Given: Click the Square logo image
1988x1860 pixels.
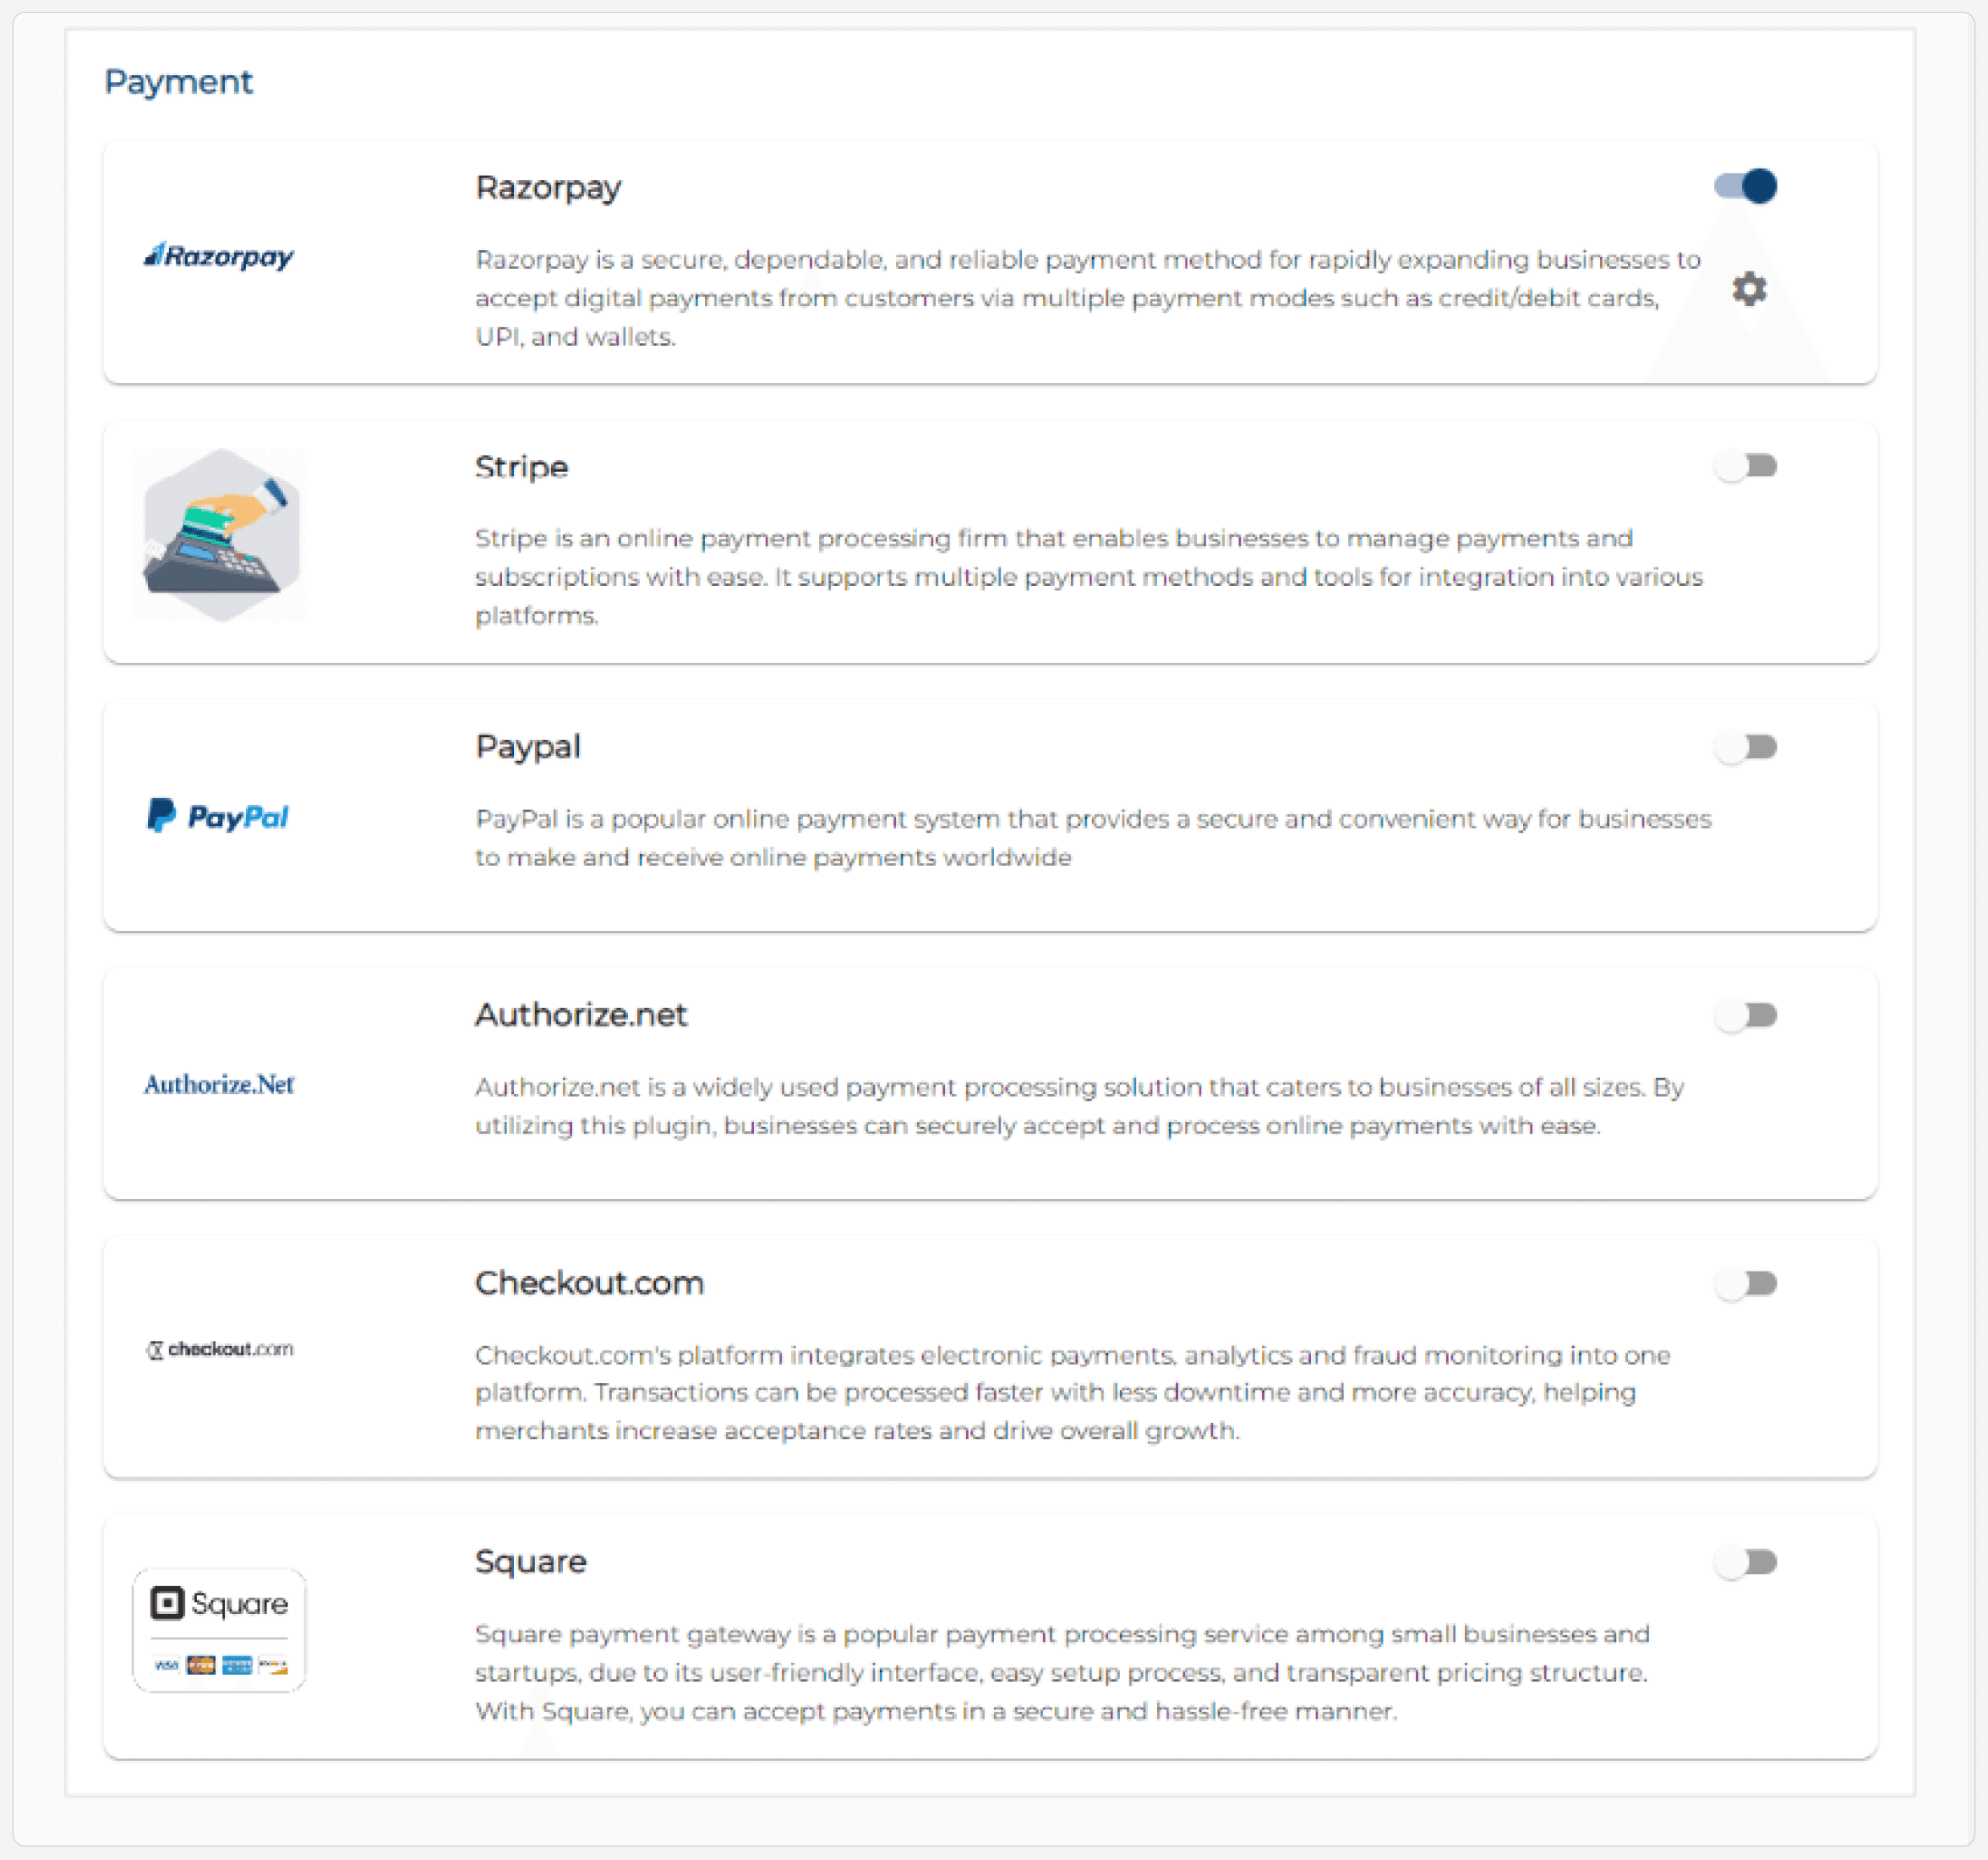Looking at the screenshot, I should click(x=219, y=1629).
